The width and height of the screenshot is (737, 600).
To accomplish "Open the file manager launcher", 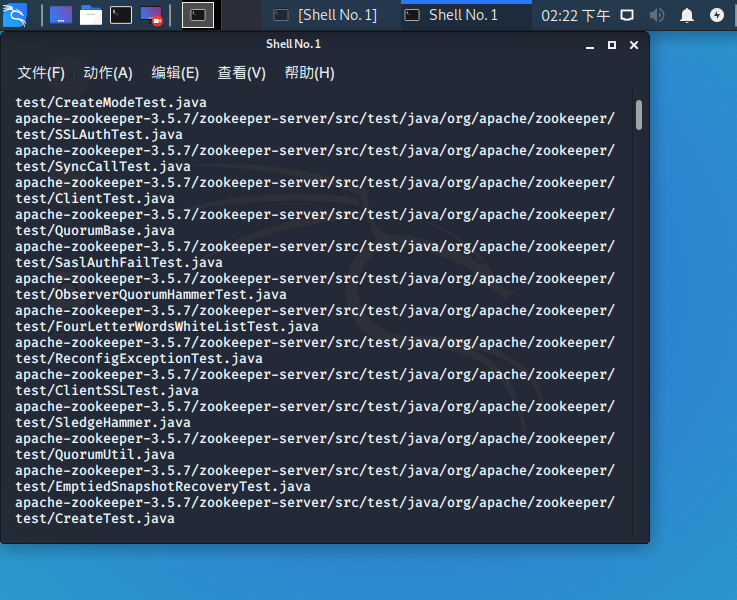I will pos(91,15).
